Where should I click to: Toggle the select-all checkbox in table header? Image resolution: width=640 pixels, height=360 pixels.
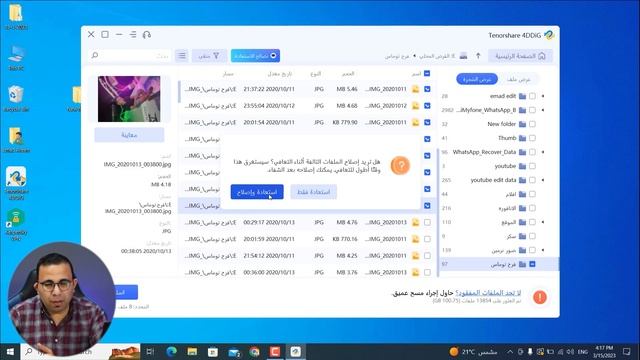tap(427, 73)
